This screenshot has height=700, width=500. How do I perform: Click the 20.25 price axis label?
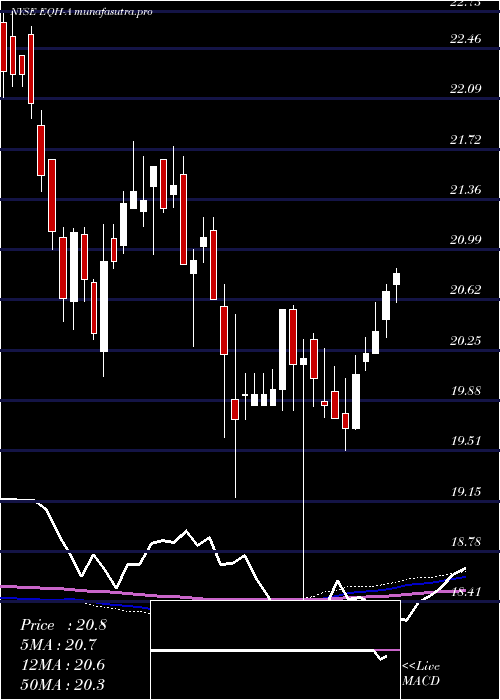(x=465, y=341)
